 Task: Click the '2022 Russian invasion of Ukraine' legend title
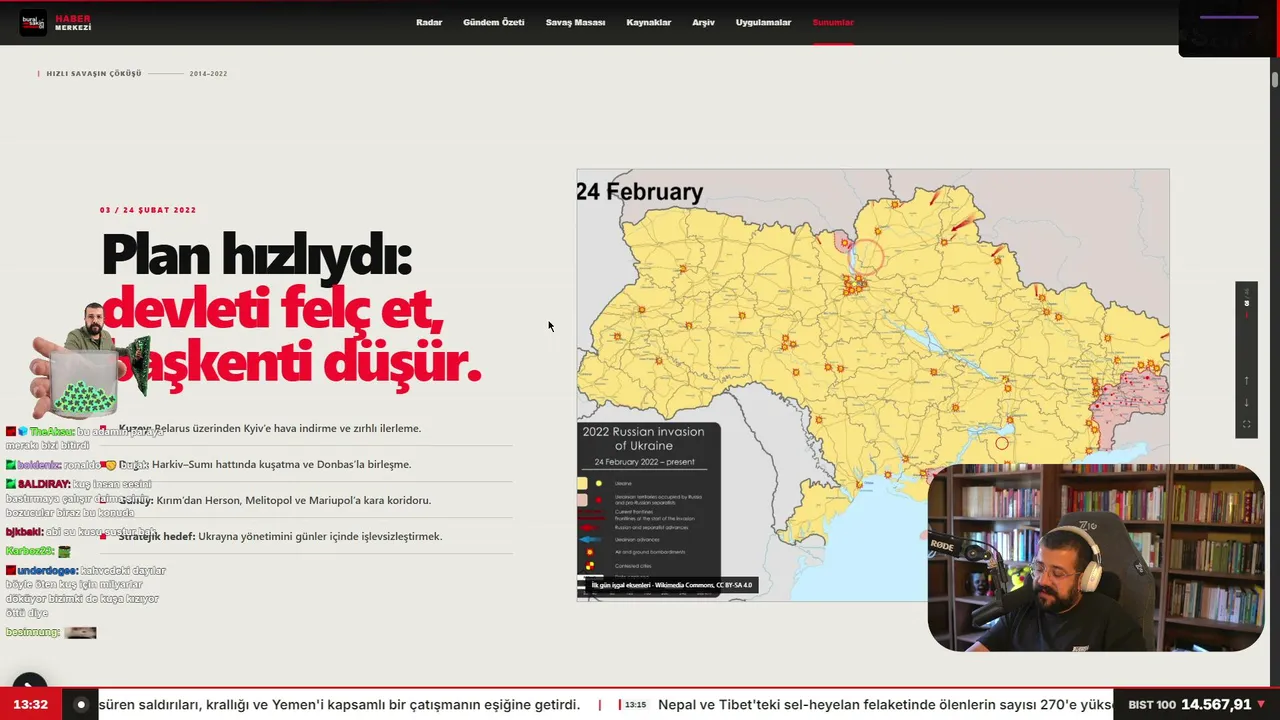coord(644,438)
